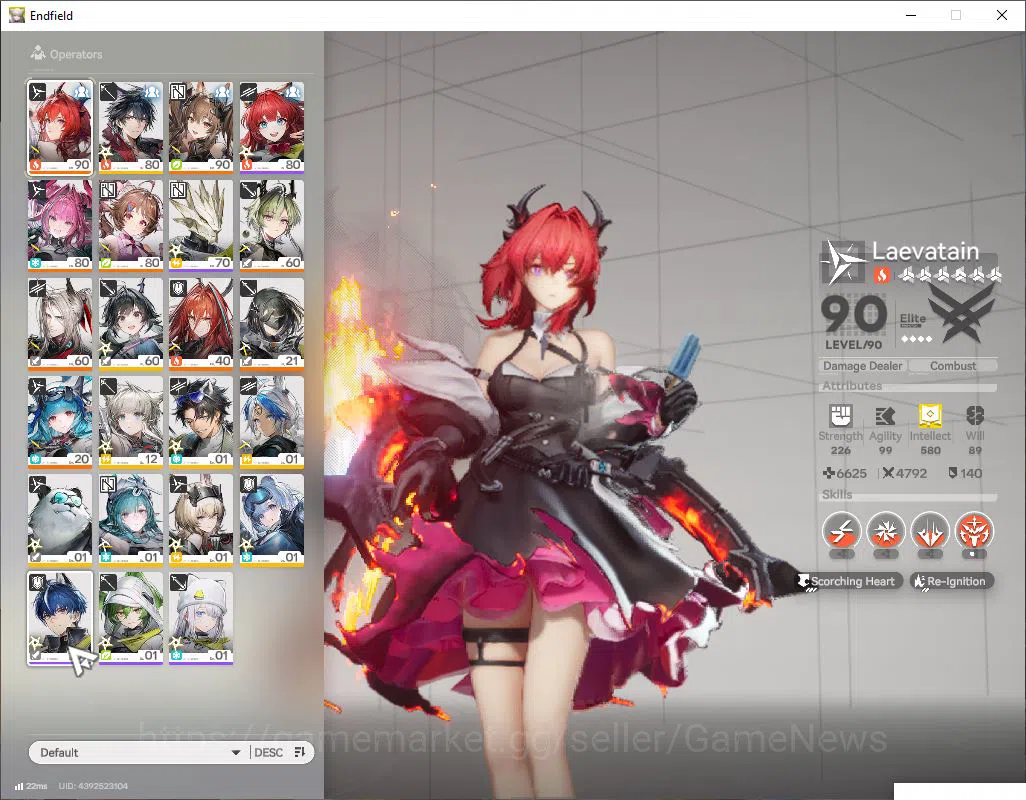Select the black-haired level 80 operator card

(x=131, y=128)
